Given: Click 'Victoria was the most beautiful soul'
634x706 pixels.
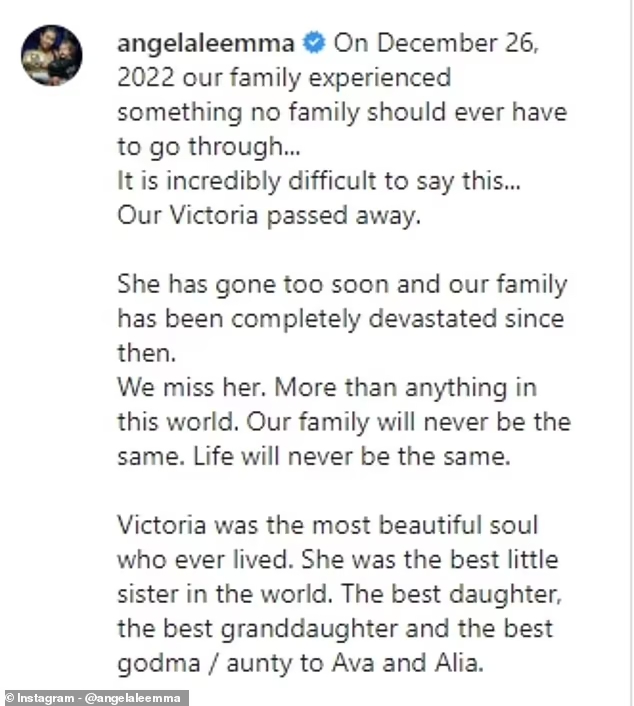Looking at the screenshot, I should coord(328,525).
